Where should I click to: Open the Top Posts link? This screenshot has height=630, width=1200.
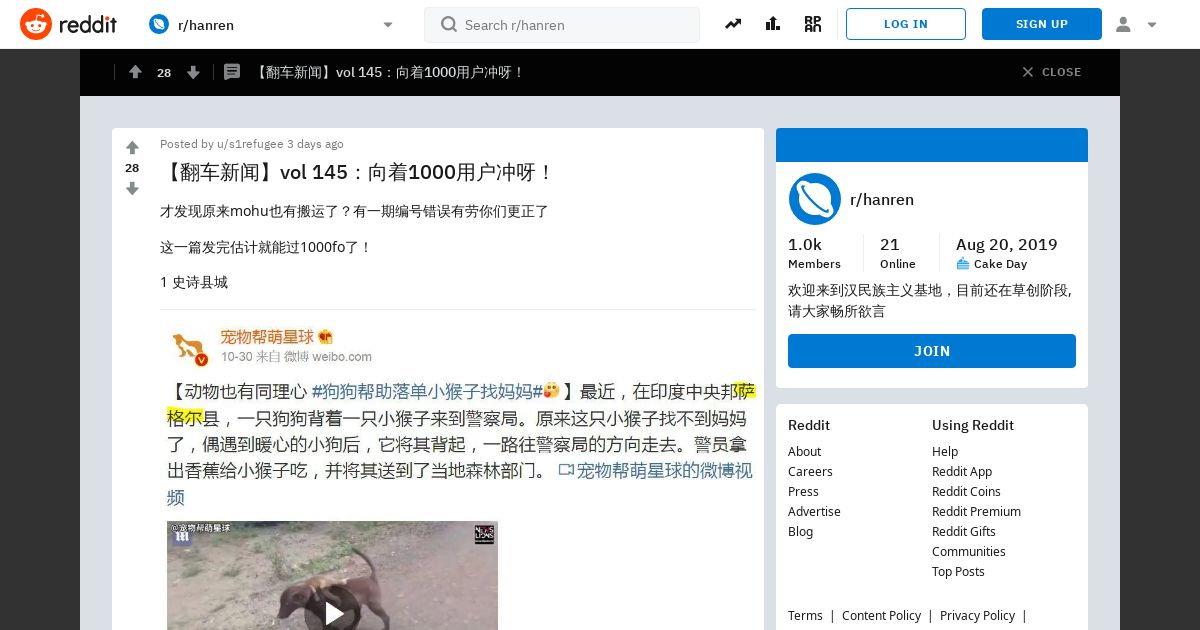point(958,572)
